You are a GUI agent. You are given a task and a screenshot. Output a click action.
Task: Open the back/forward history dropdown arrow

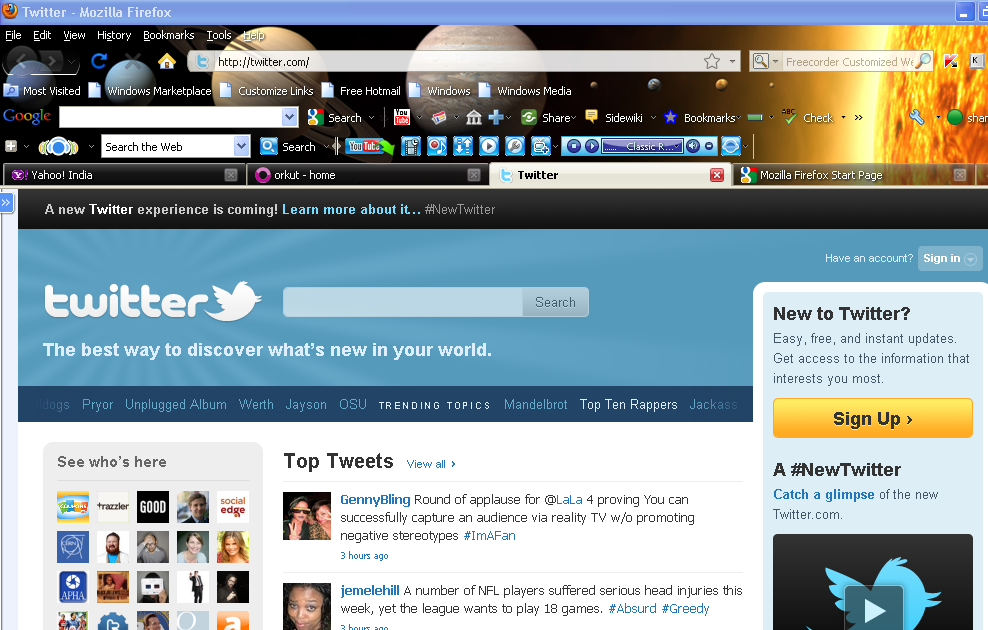tap(73, 62)
